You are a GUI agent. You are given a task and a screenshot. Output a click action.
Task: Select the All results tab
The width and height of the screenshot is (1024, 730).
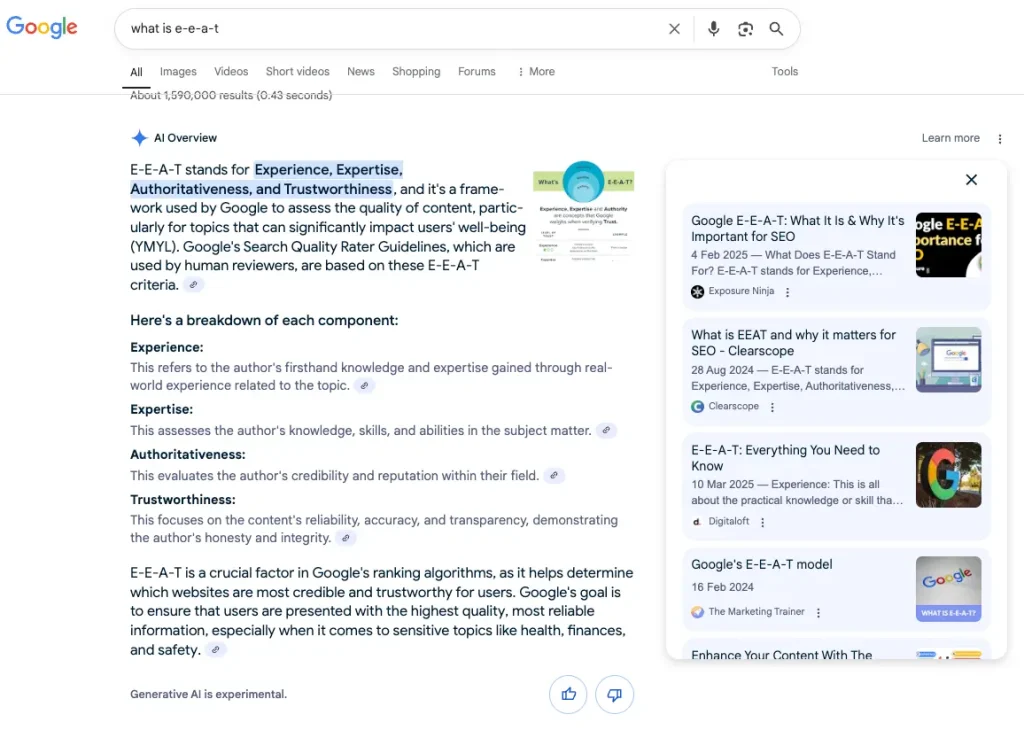point(136,72)
